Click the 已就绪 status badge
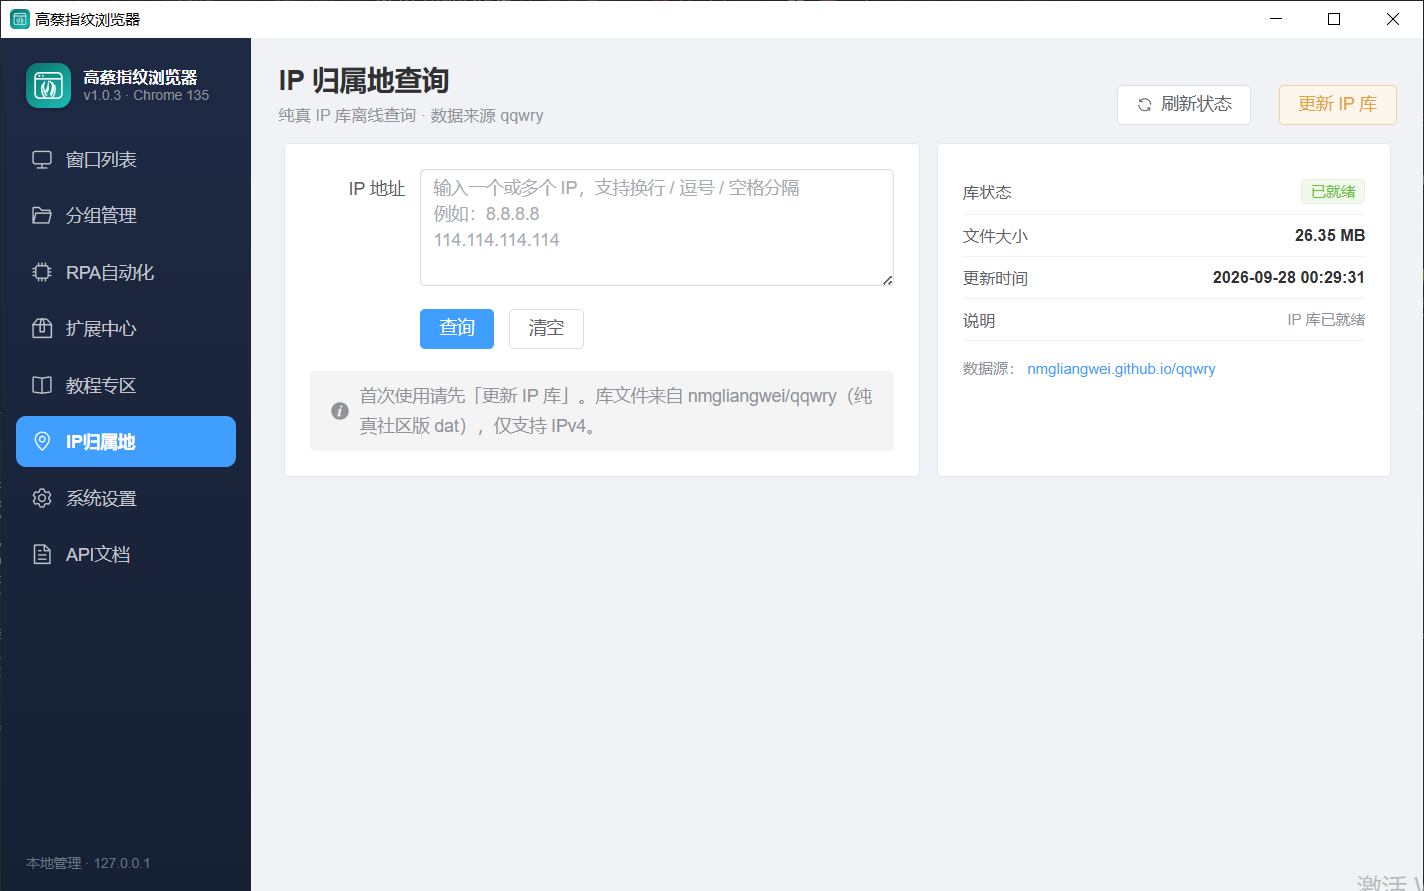1424x891 pixels. point(1333,192)
